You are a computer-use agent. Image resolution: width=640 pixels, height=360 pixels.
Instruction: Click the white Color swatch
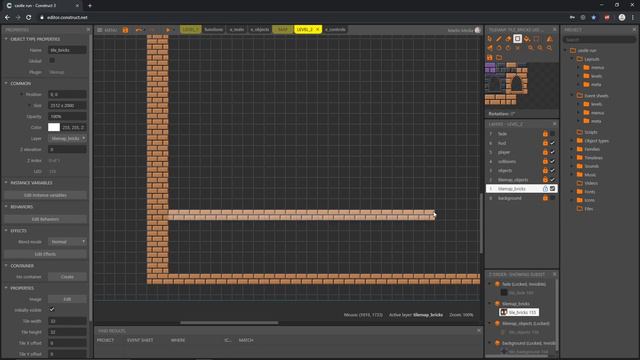pyautogui.click(x=54, y=127)
